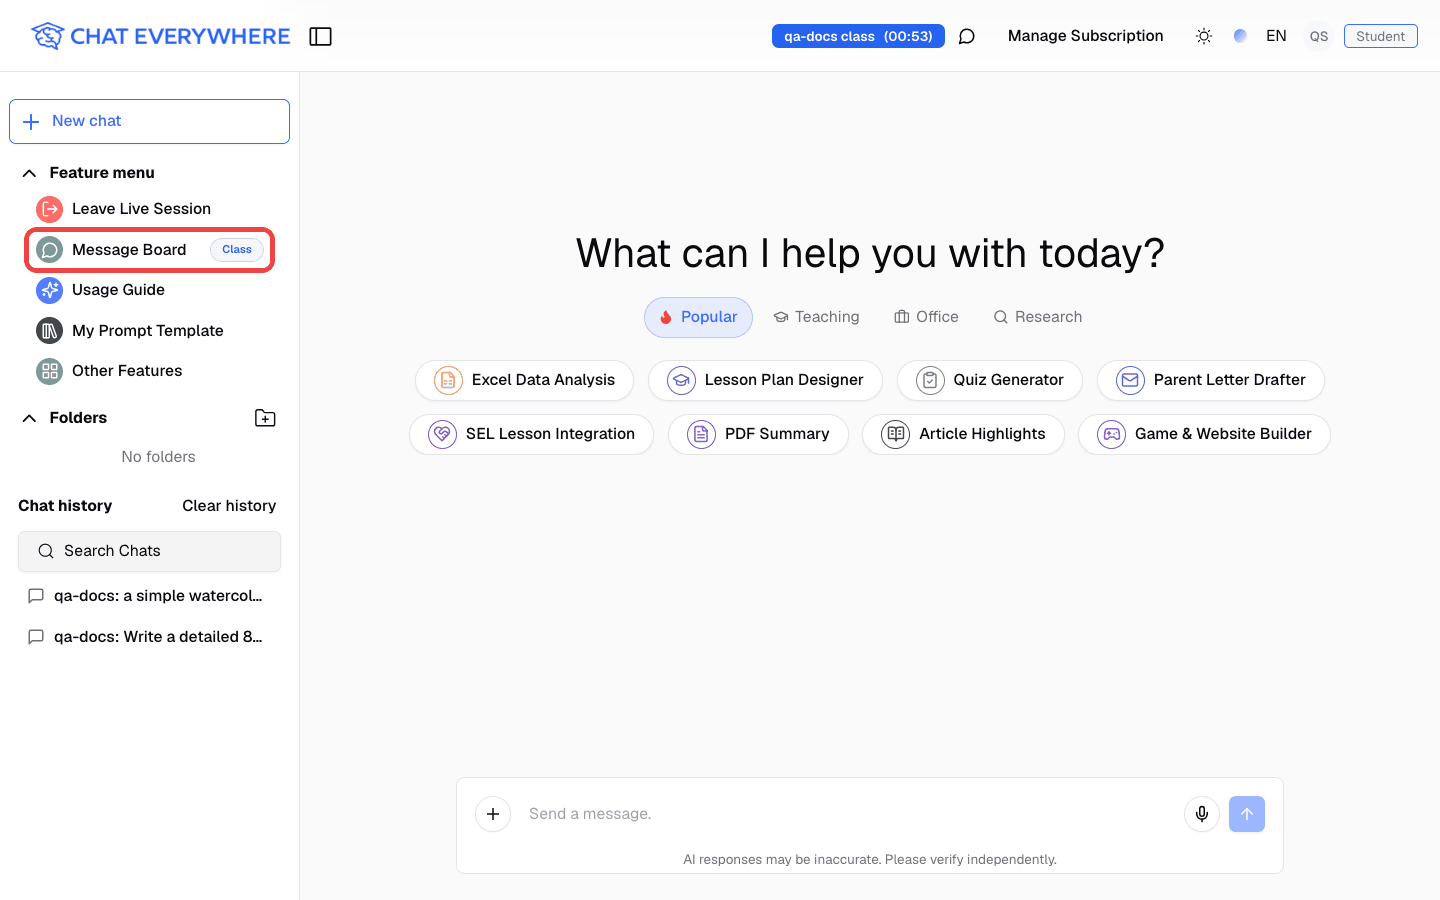Collapse the Feature menu section
The height and width of the screenshot is (900, 1440).
[30, 173]
